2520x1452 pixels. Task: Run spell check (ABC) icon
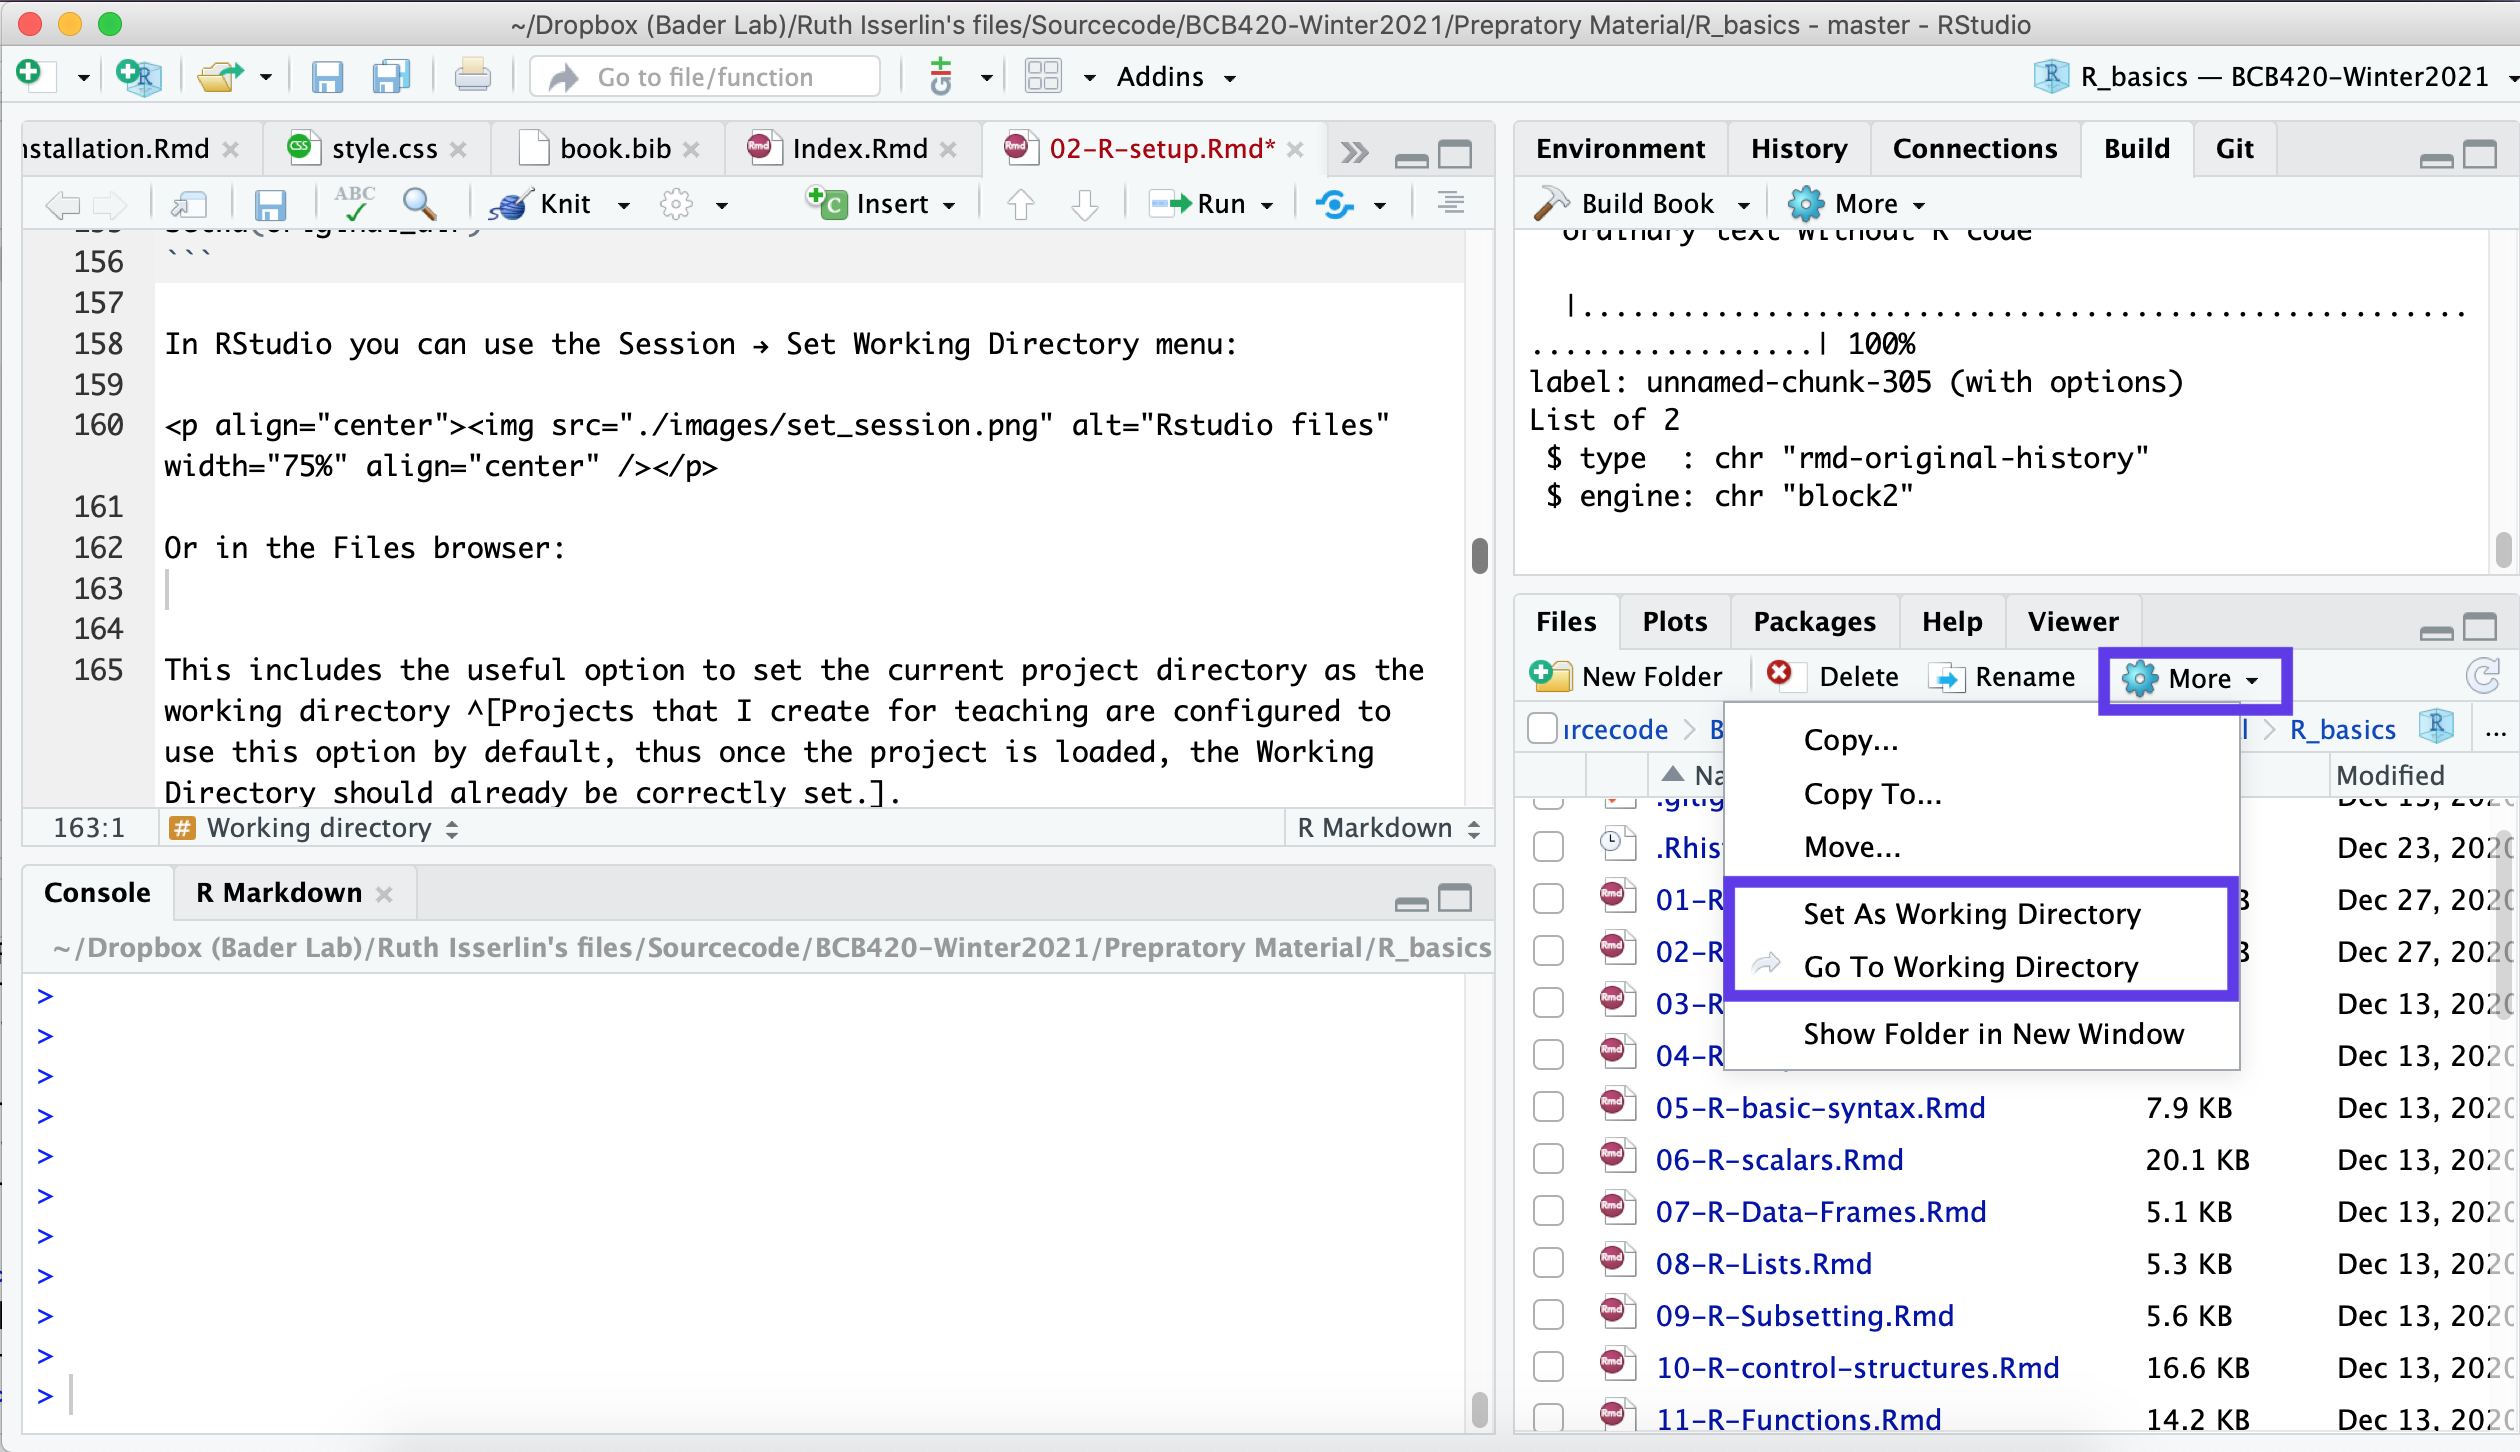click(354, 203)
